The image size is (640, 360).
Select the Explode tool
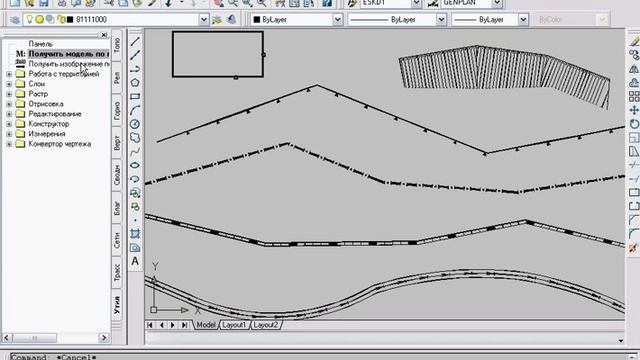click(x=634, y=248)
